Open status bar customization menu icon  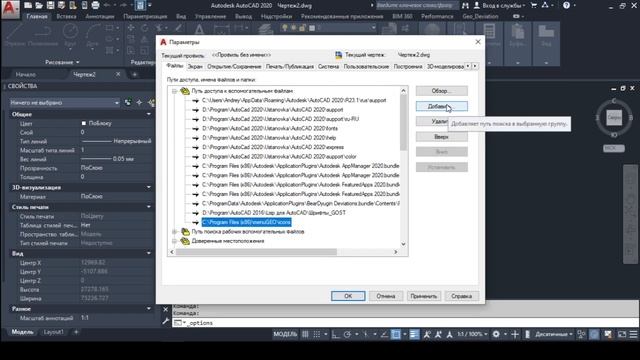(x=633, y=334)
